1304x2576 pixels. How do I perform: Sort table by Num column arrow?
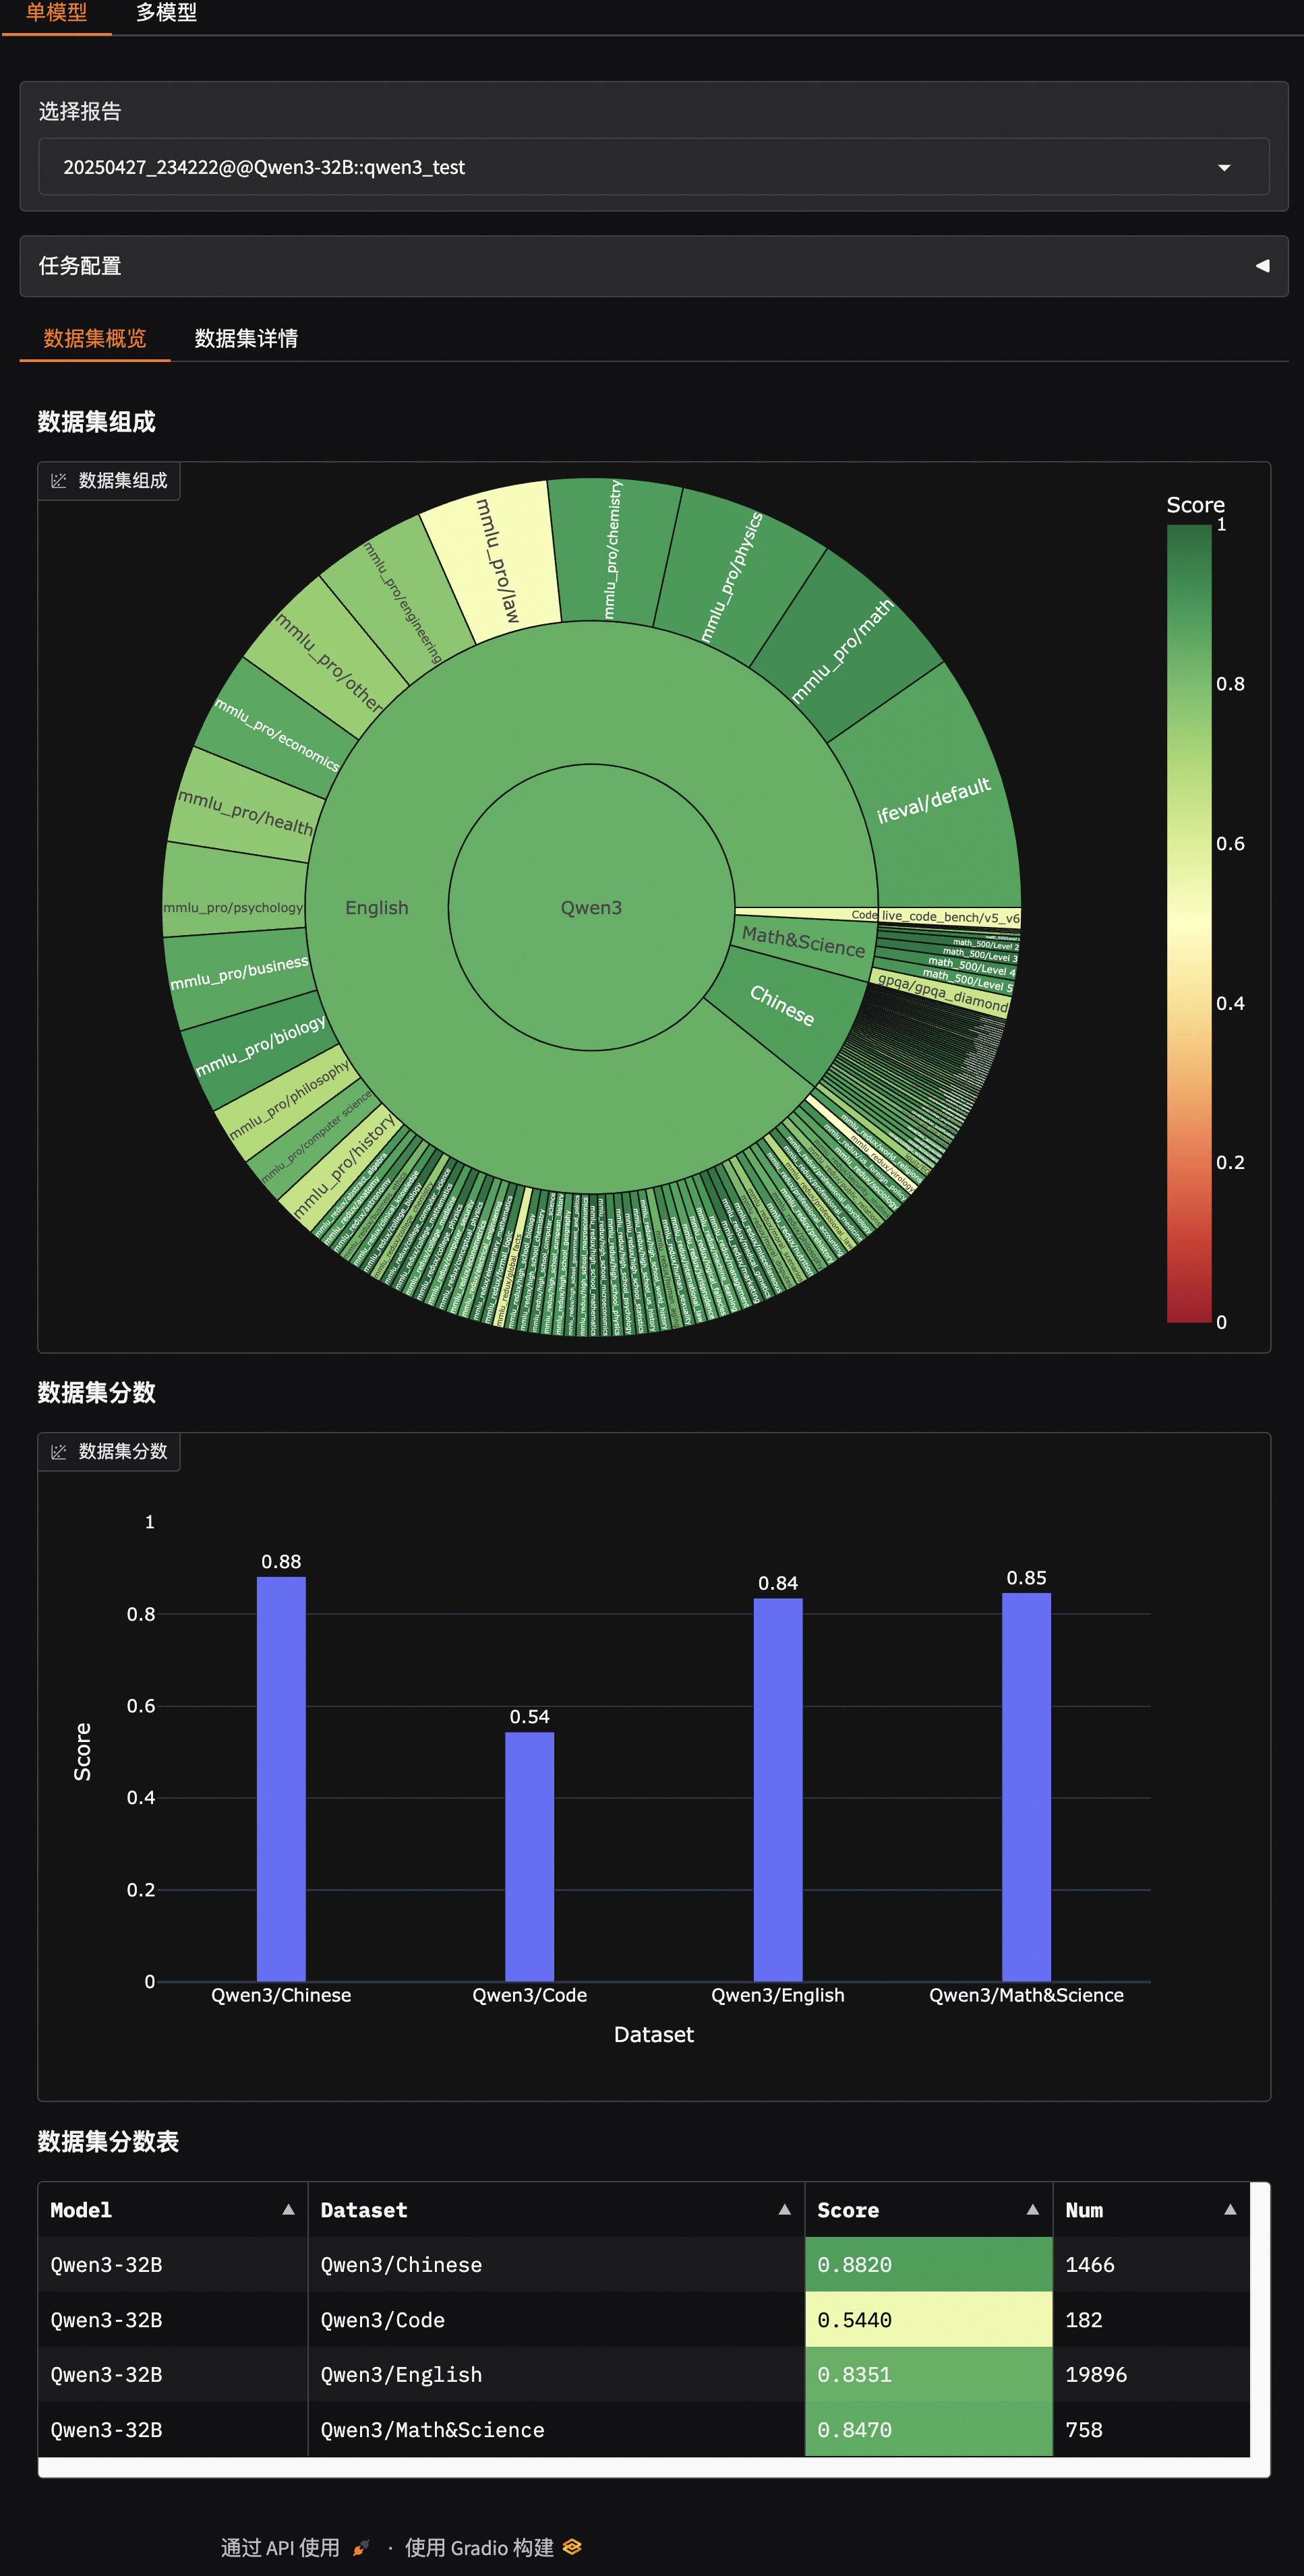pyautogui.click(x=1230, y=2209)
